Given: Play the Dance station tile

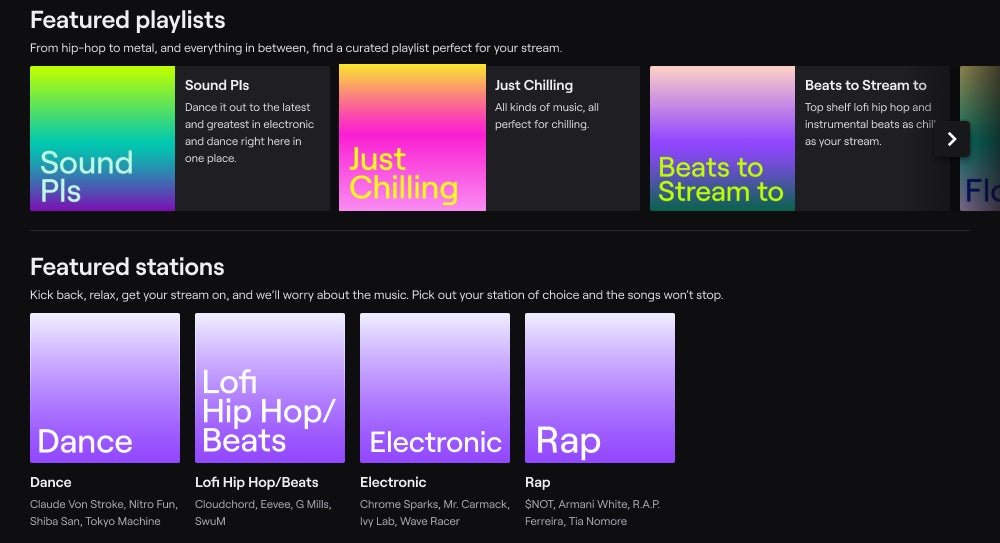Looking at the screenshot, I should click(105, 388).
